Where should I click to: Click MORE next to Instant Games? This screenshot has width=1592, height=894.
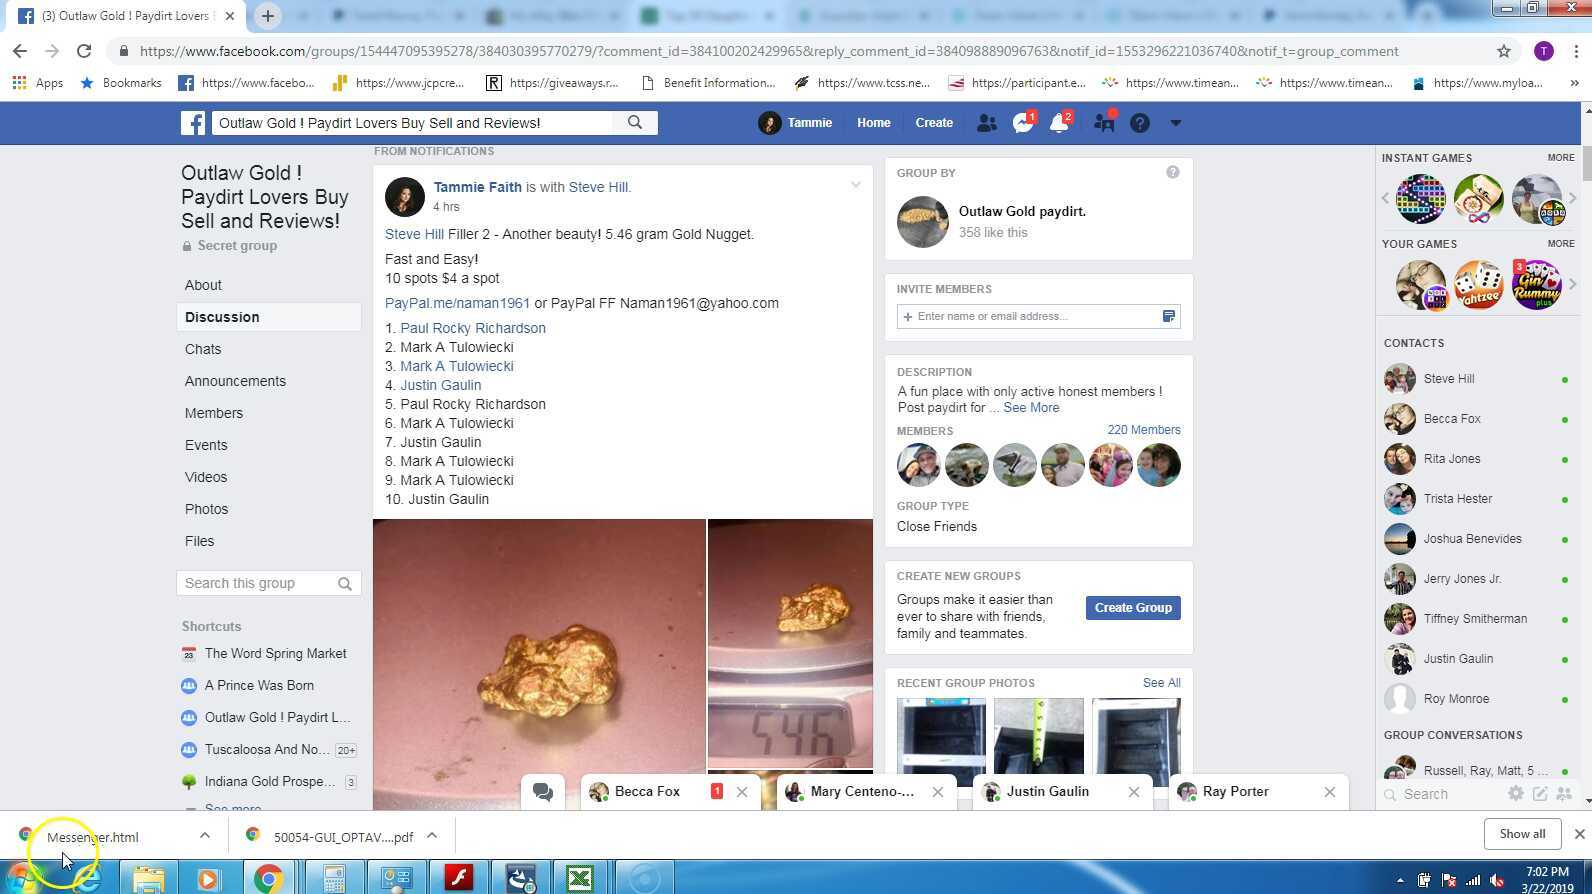click(x=1560, y=158)
